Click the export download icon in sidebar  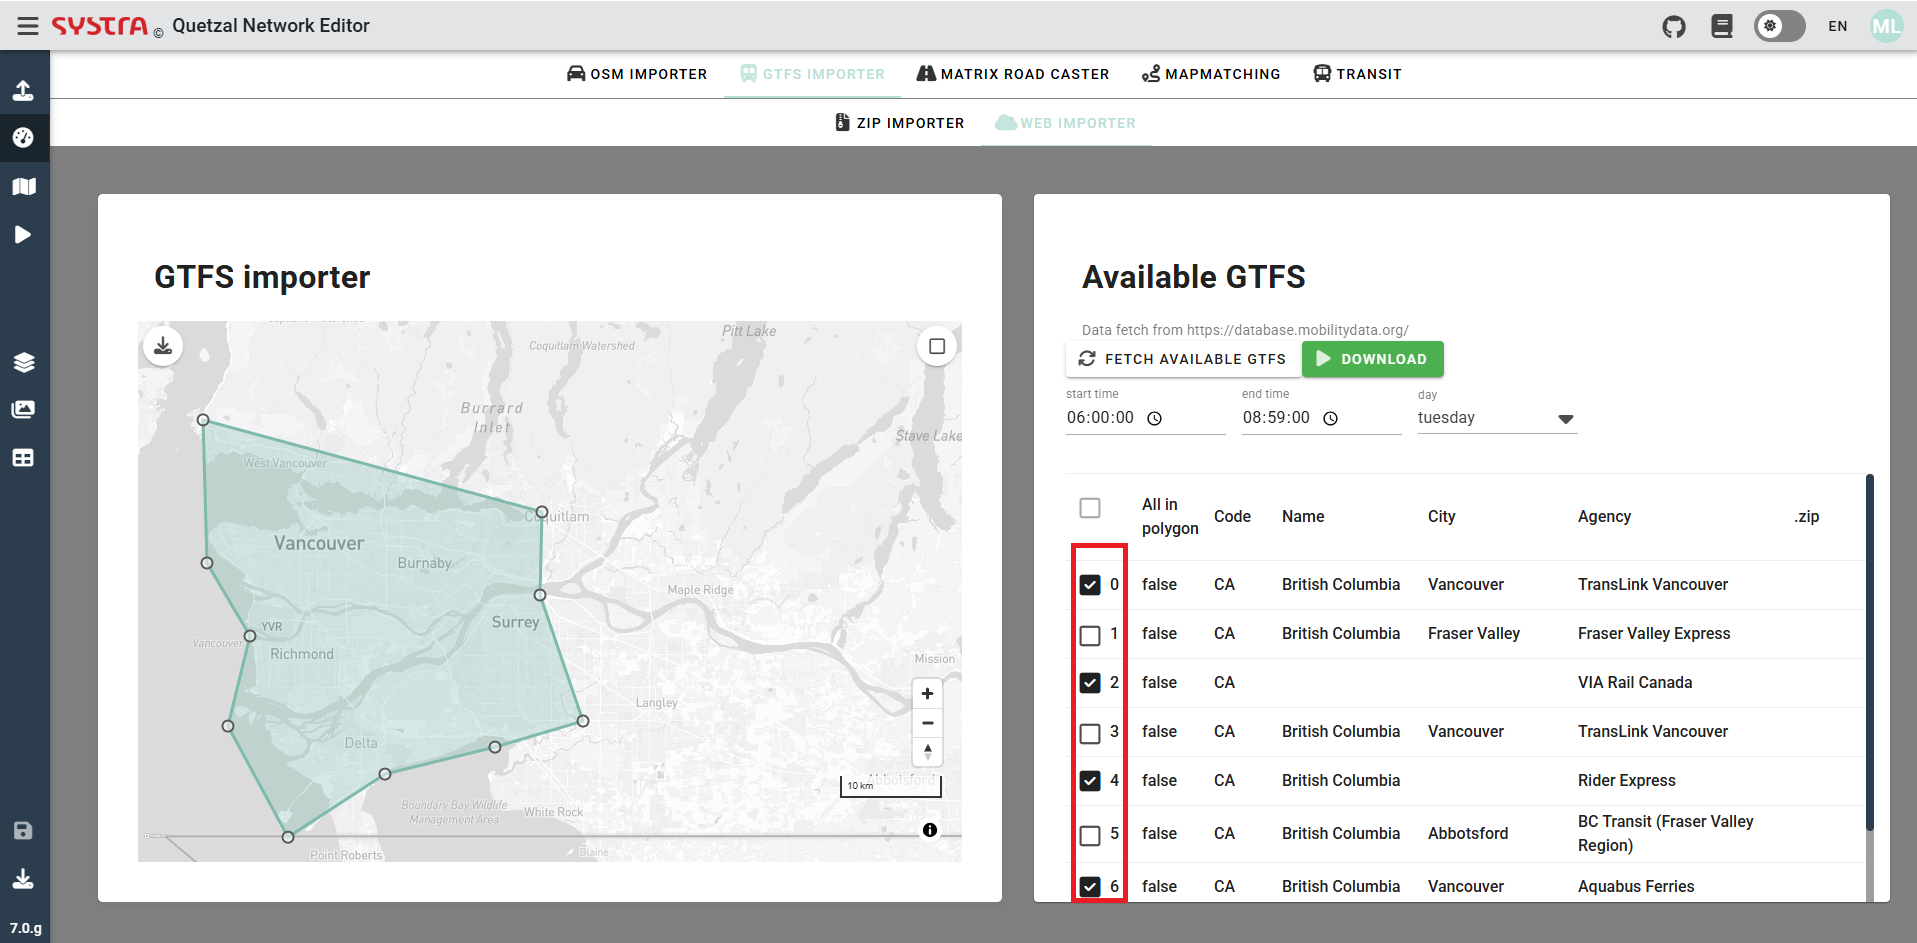[23, 879]
